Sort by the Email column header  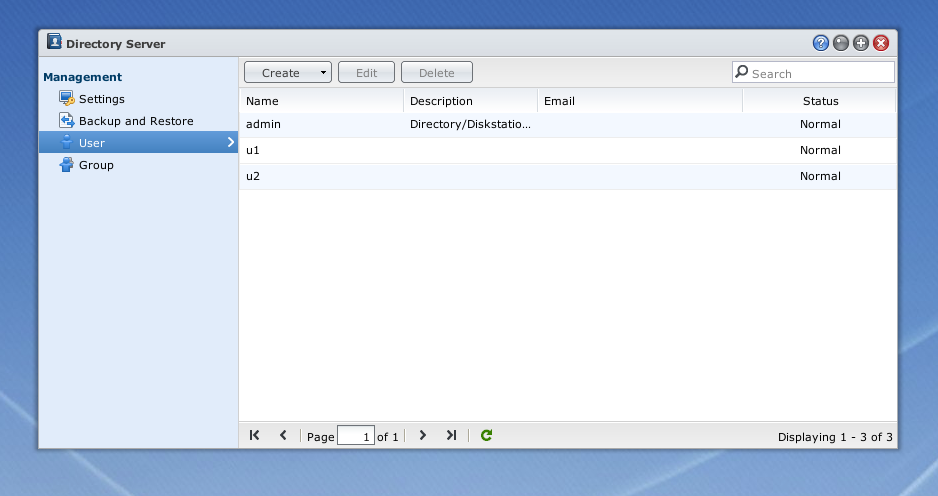point(639,101)
